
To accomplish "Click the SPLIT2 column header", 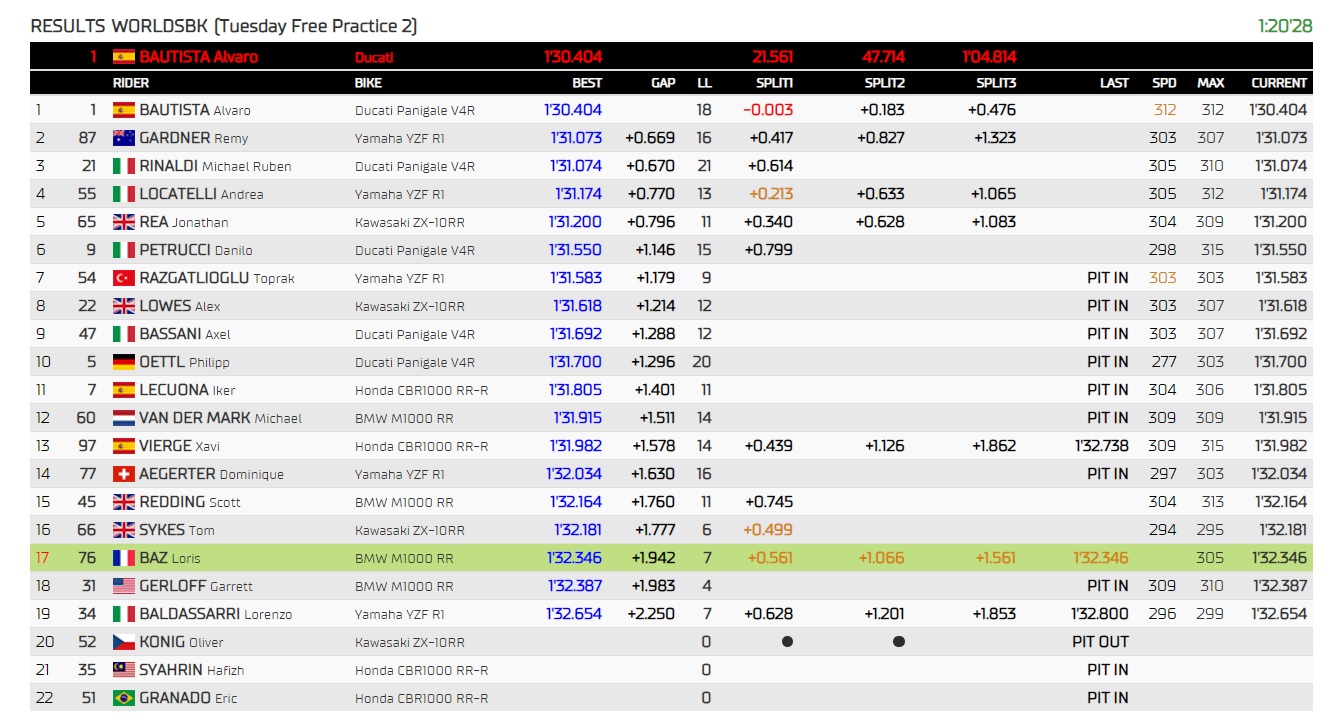I will coord(884,83).
